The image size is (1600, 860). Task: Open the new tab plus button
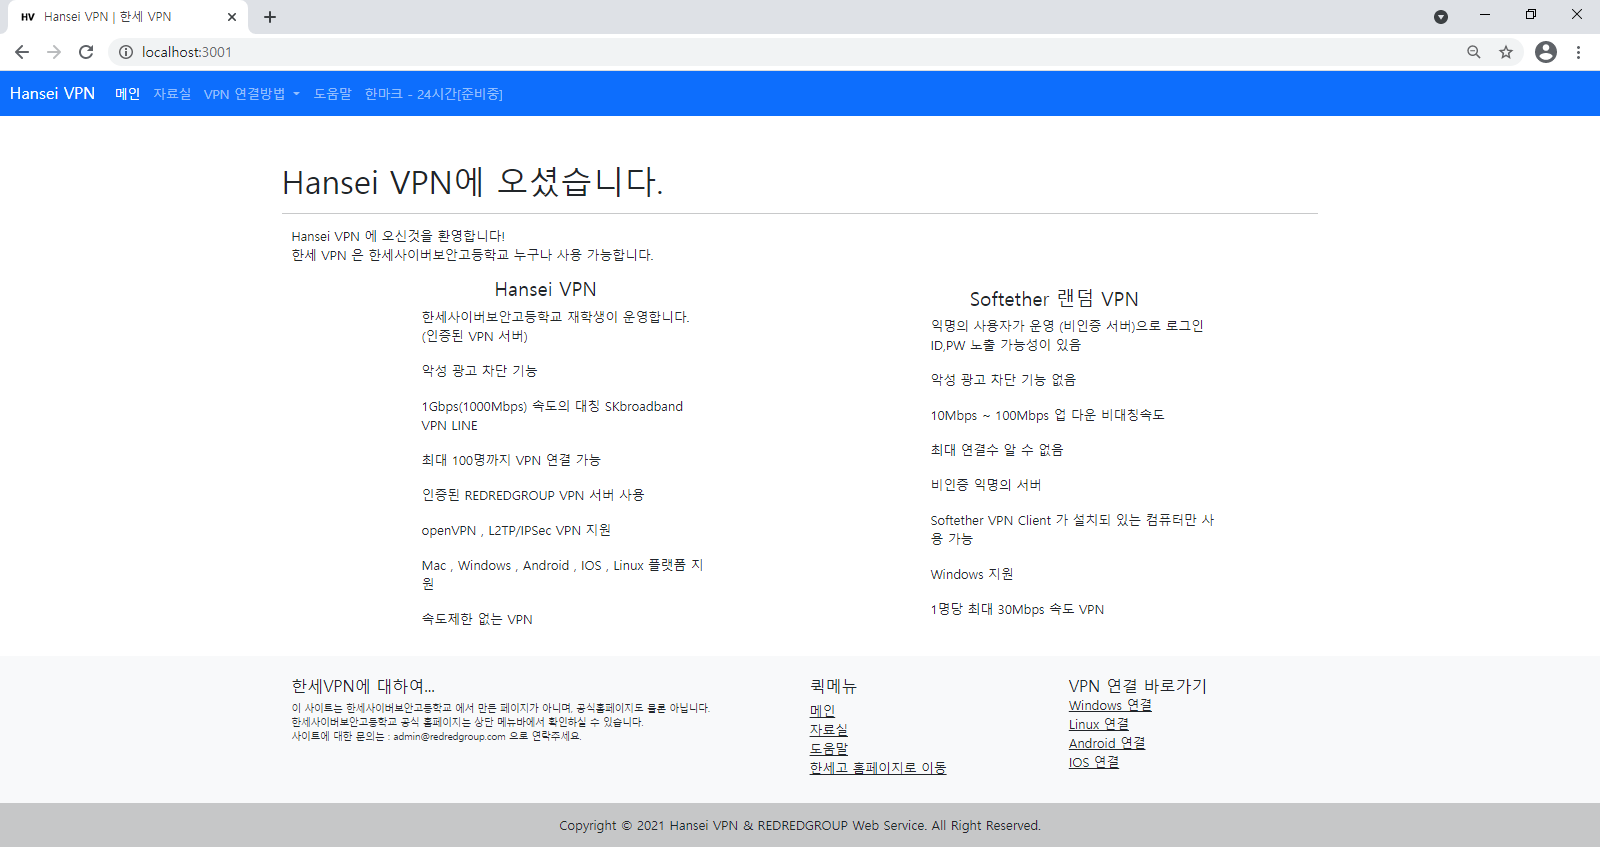(x=270, y=17)
